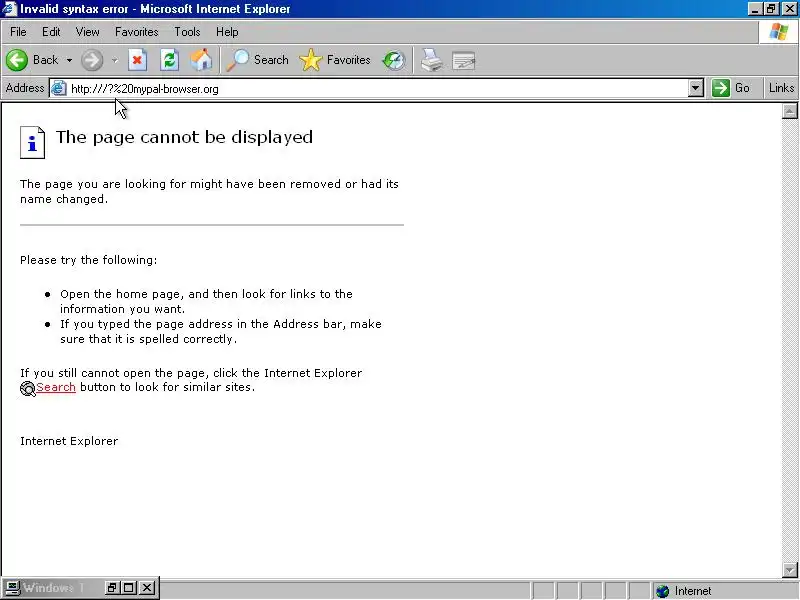Click the page icon in the address bar

59,88
